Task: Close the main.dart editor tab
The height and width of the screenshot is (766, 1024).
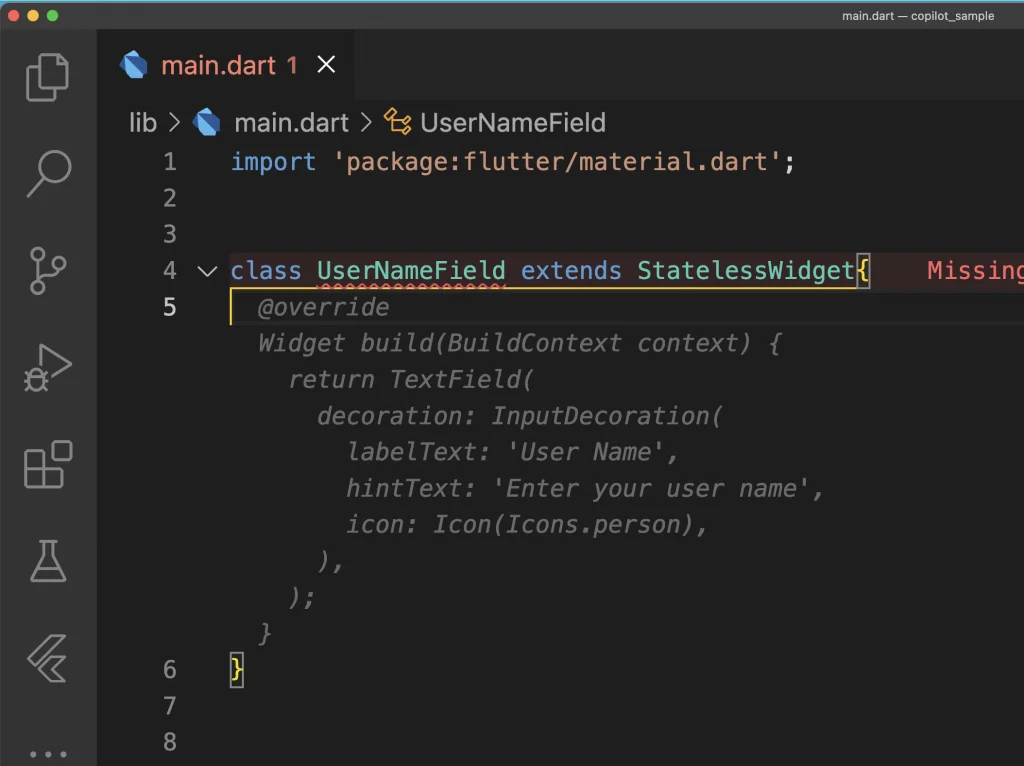Action: coord(326,65)
